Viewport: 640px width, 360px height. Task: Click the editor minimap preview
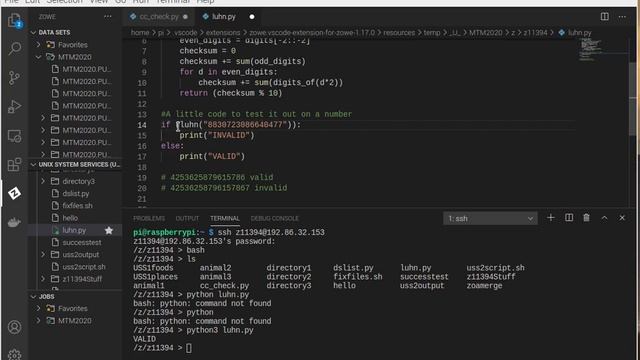pyautogui.click(x=591, y=50)
